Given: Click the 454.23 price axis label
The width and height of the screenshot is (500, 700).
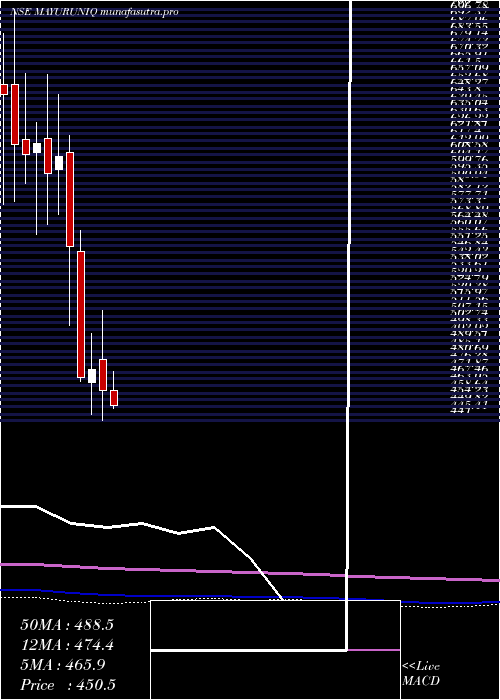Looking at the screenshot, I should coord(469,388).
